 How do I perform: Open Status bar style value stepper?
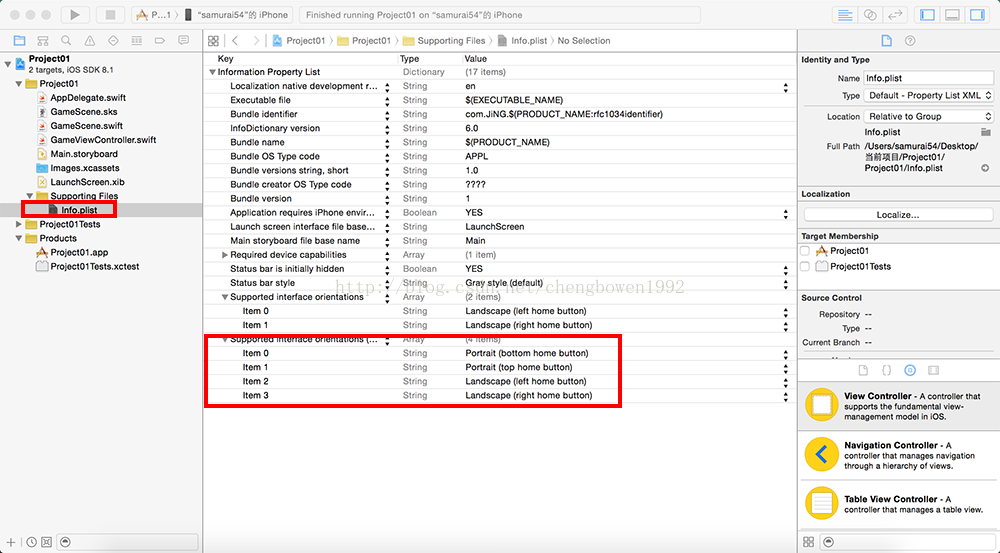[x=786, y=283]
